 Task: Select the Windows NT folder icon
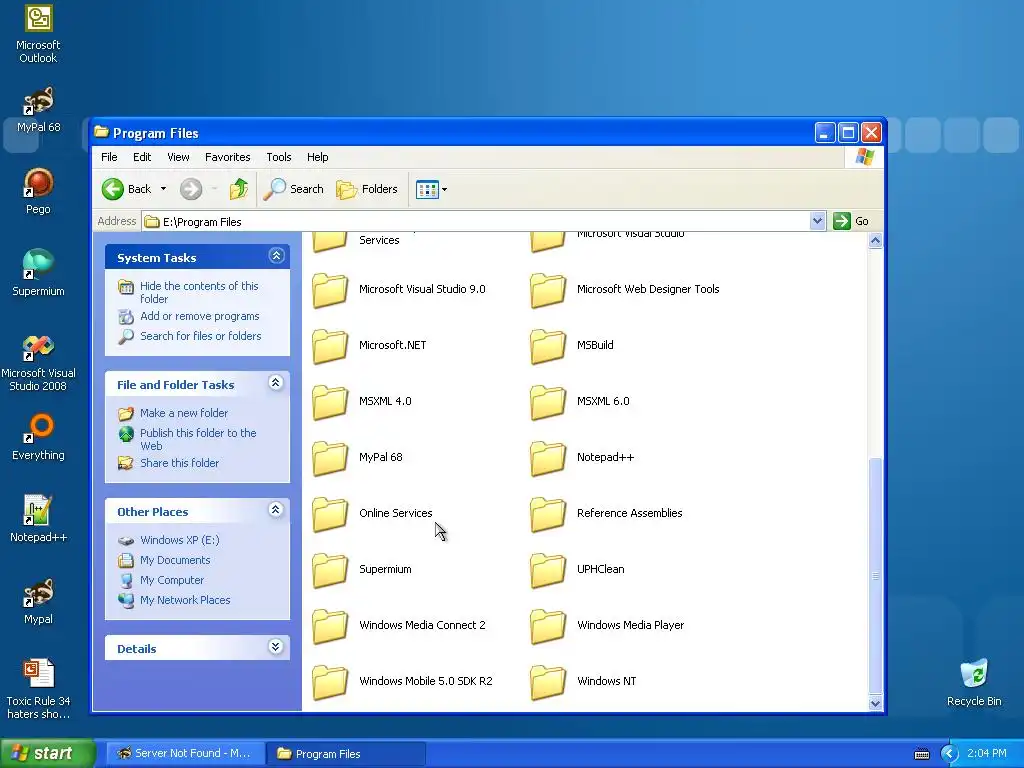(x=548, y=682)
